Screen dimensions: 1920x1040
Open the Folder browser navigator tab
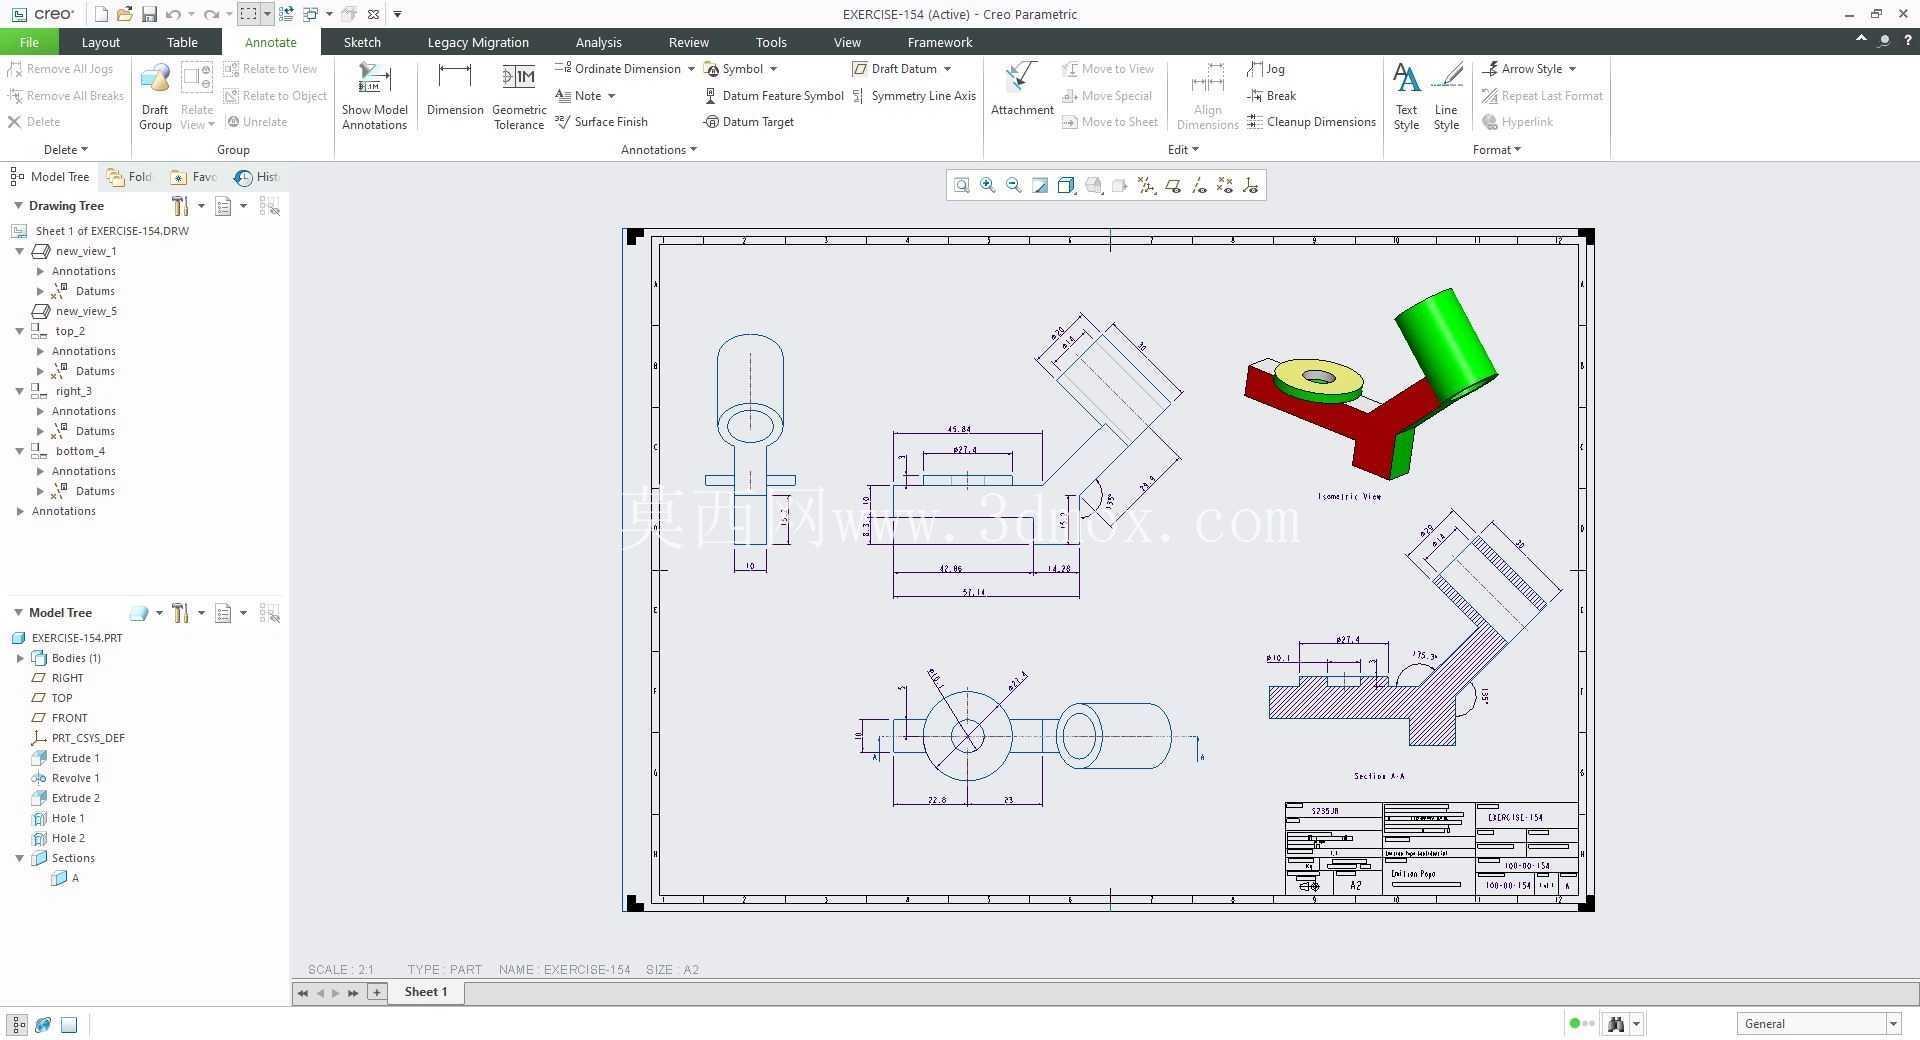(x=130, y=177)
